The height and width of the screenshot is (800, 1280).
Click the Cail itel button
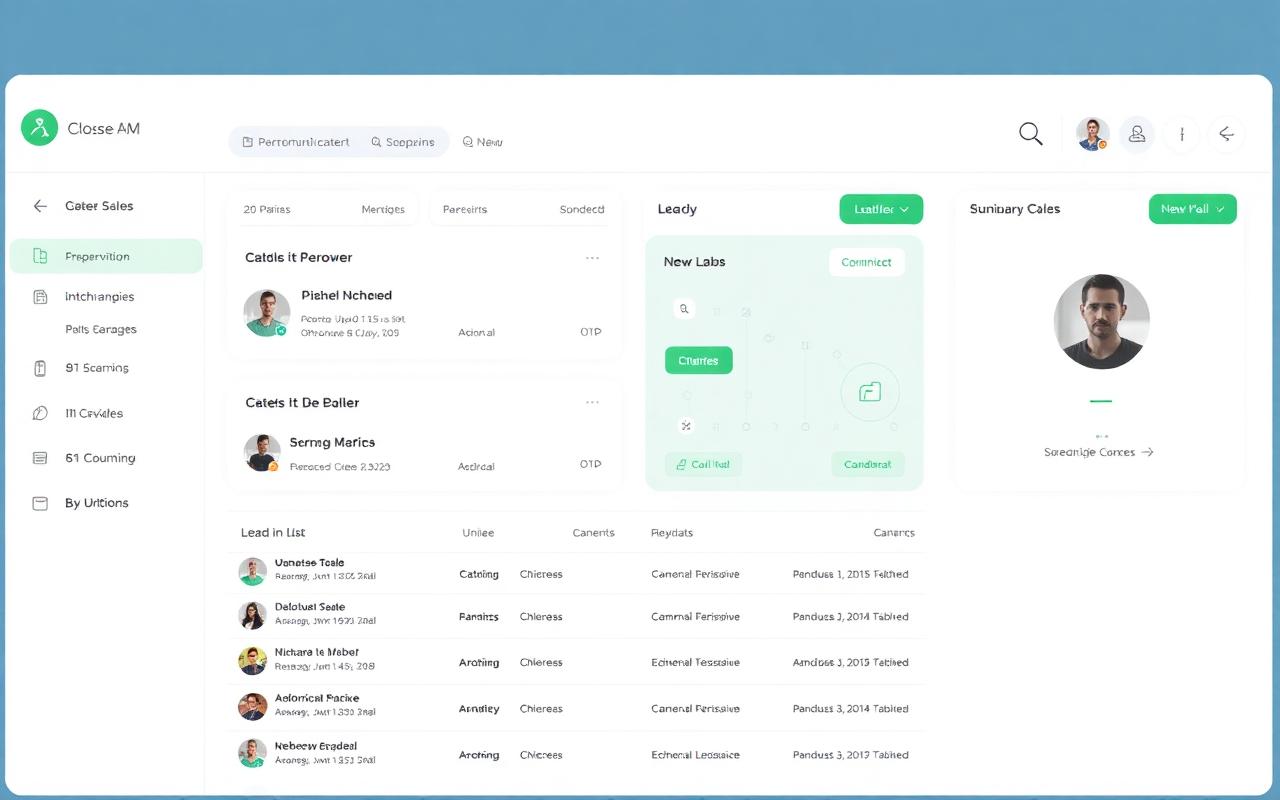pos(703,464)
